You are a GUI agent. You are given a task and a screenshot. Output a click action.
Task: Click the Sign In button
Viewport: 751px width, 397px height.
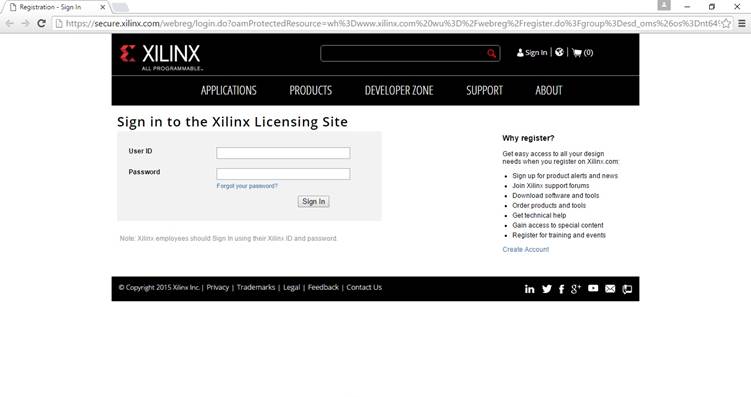(313, 202)
